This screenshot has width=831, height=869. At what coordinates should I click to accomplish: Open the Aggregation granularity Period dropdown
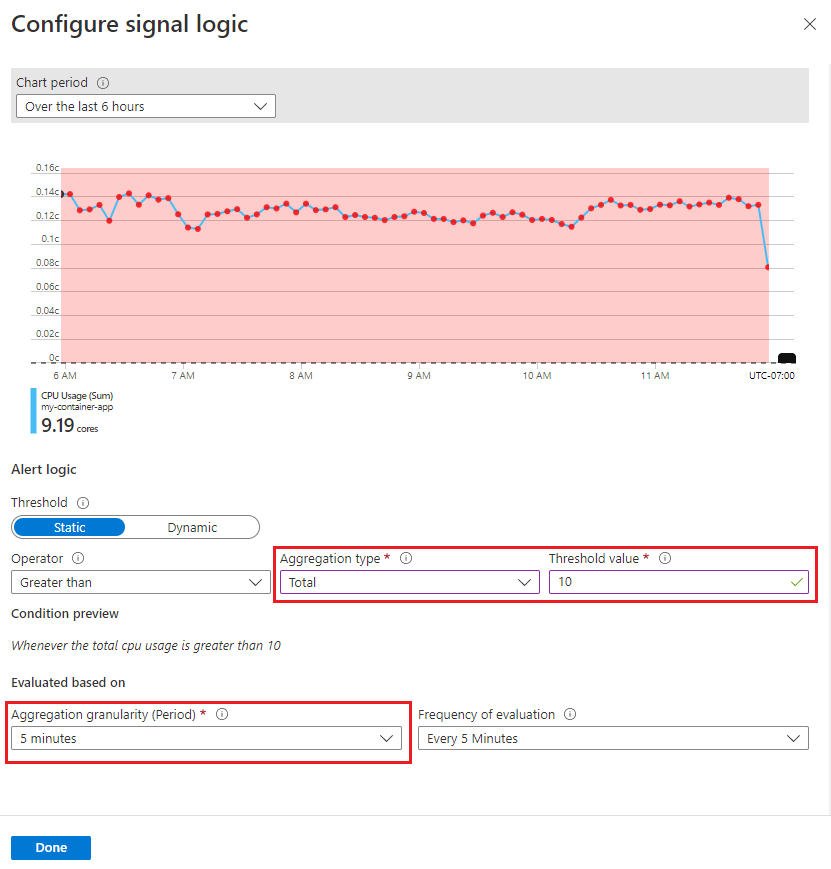[x=207, y=738]
